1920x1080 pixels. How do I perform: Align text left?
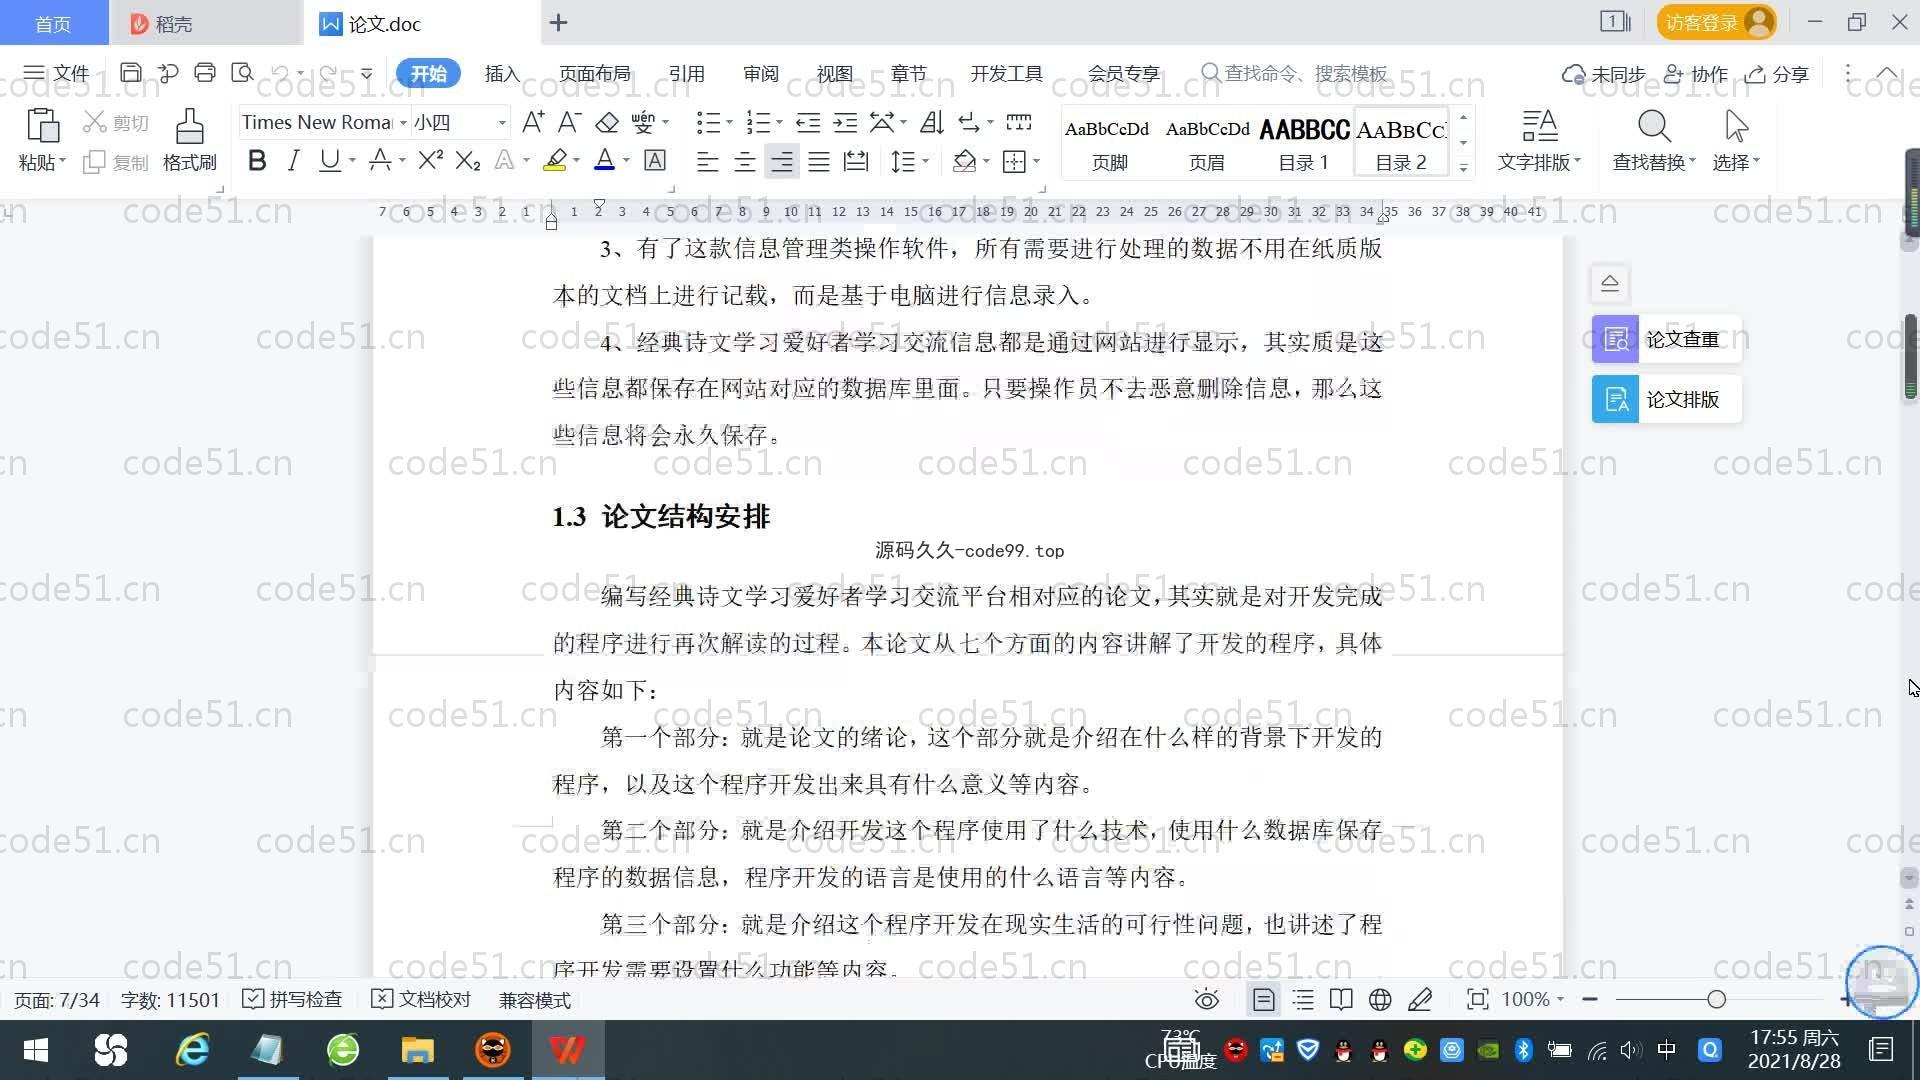pyautogui.click(x=707, y=161)
